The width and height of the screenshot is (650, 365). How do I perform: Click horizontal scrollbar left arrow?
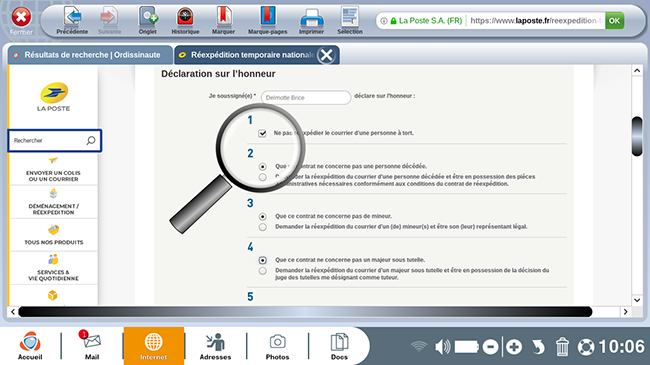pyautogui.click(x=13, y=311)
